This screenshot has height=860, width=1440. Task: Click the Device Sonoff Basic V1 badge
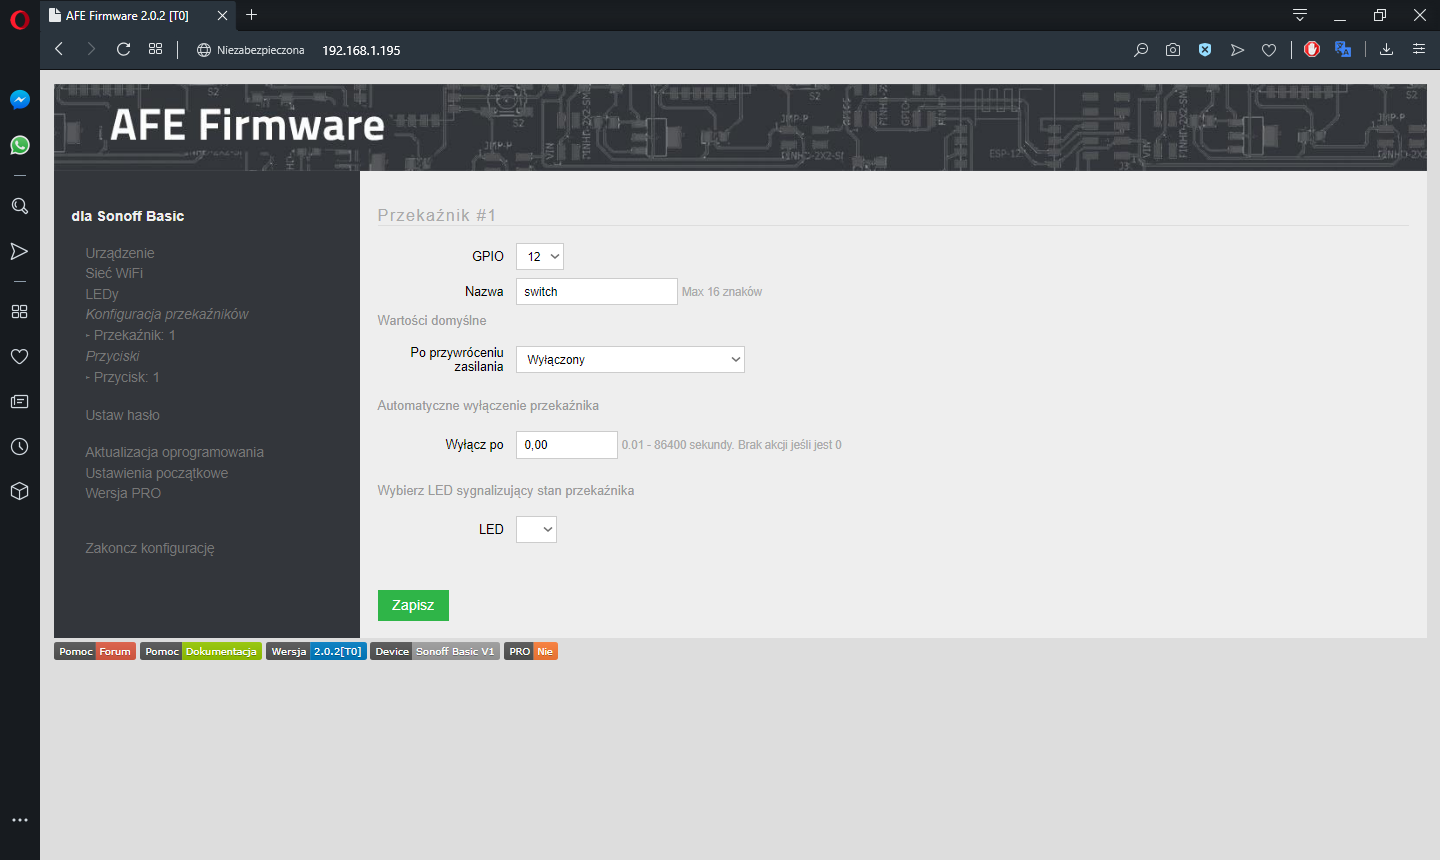[x=435, y=651]
